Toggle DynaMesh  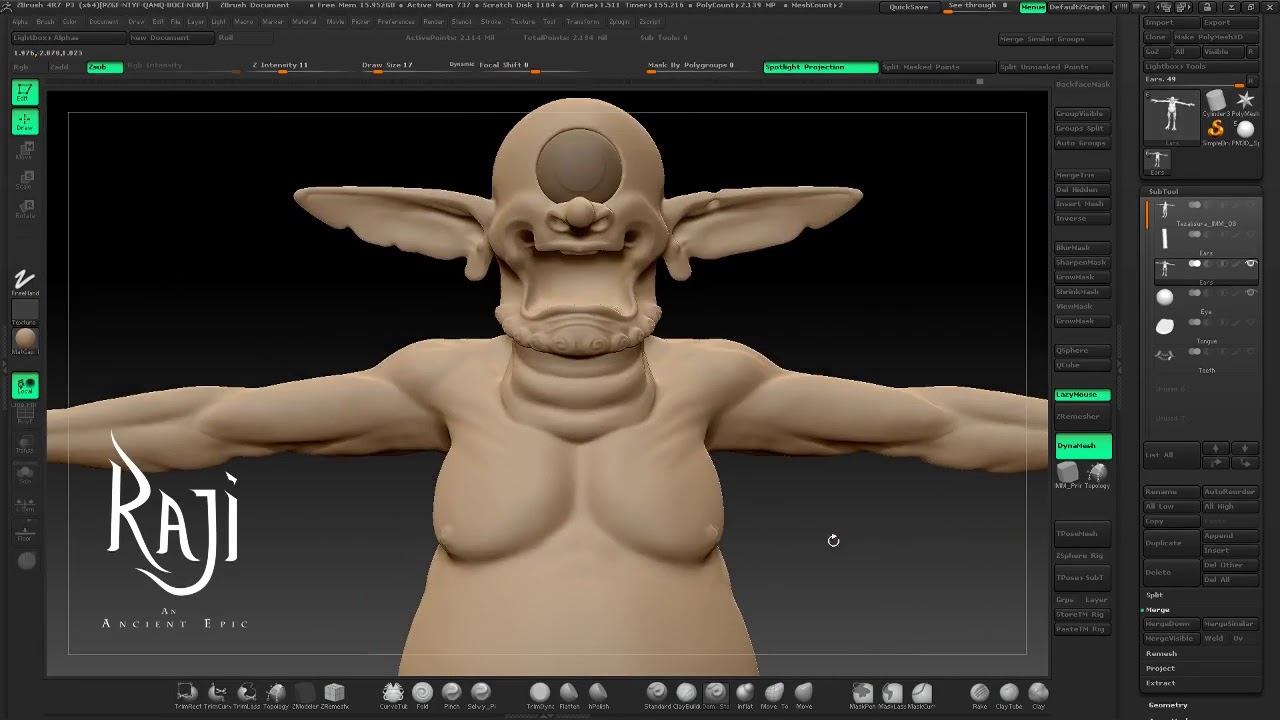coord(1083,446)
